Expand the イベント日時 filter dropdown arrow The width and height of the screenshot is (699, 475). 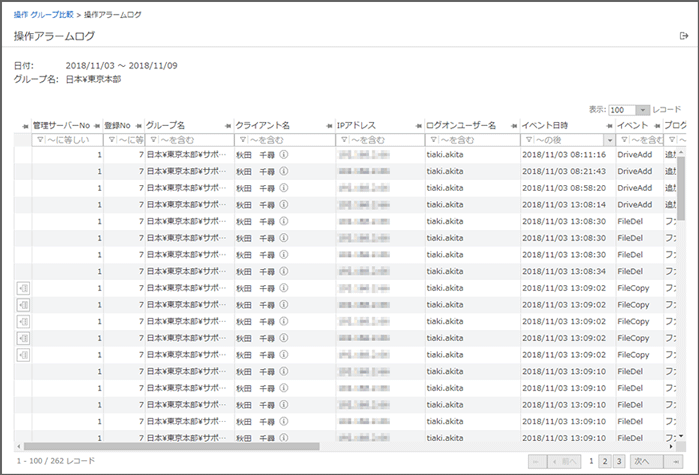click(609, 140)
